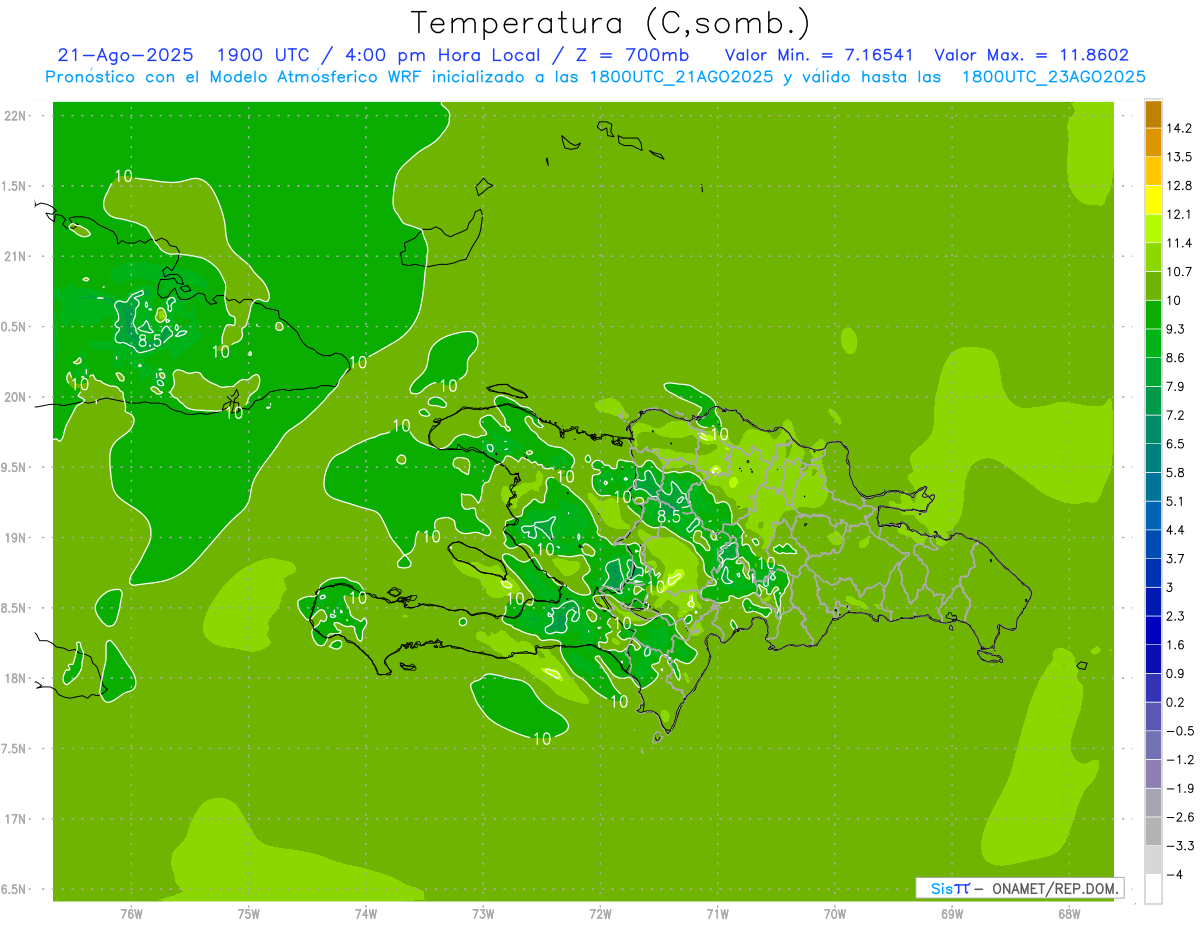The height and width of the screenshot is (927, 1200).
Task: Click the "22N" latitude axis label
Action: click(17, 116)
